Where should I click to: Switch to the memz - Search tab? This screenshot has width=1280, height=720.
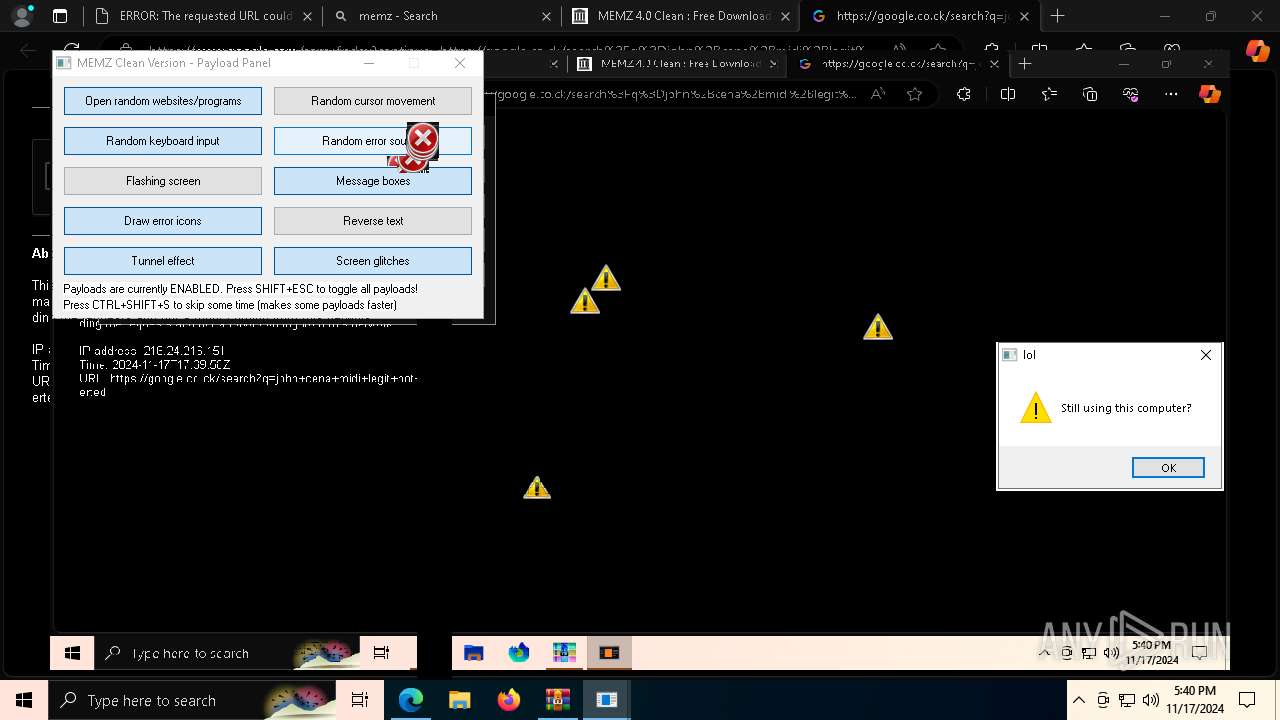440,16
